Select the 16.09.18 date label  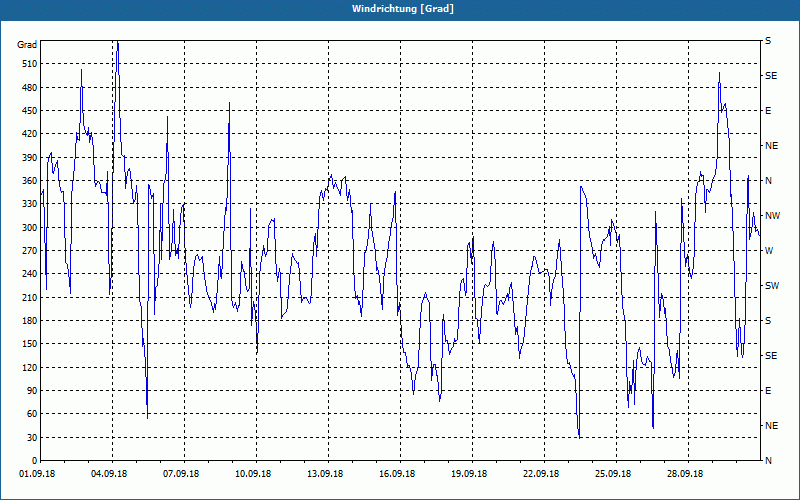pyautogui.click(x=397, y=474)
